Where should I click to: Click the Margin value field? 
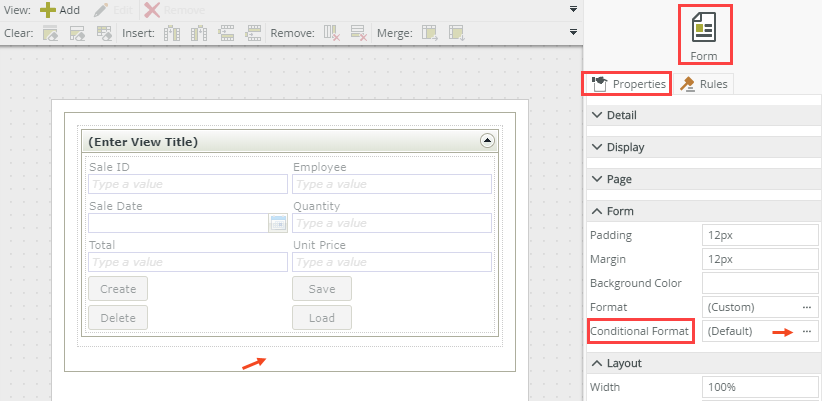[x=760, y=259]
